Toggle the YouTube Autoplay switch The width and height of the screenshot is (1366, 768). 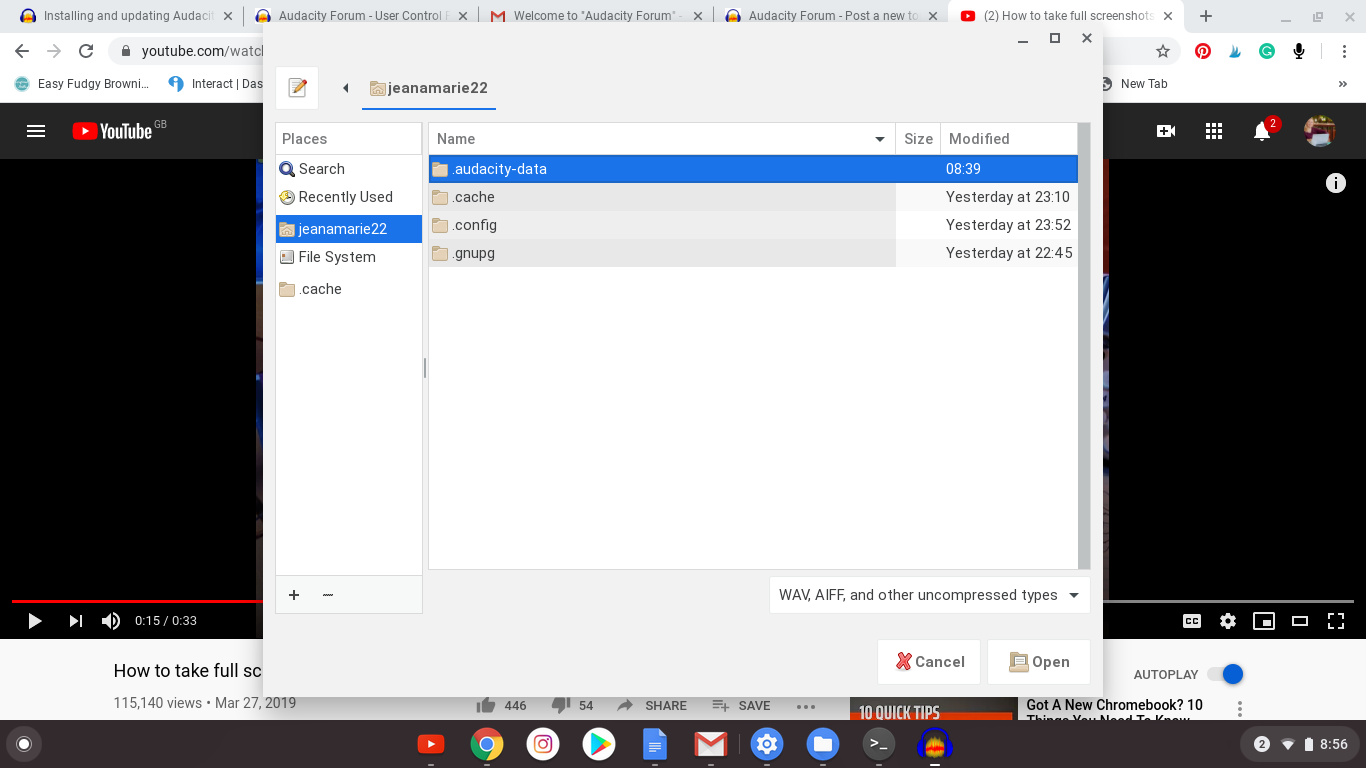(1225, 674)
